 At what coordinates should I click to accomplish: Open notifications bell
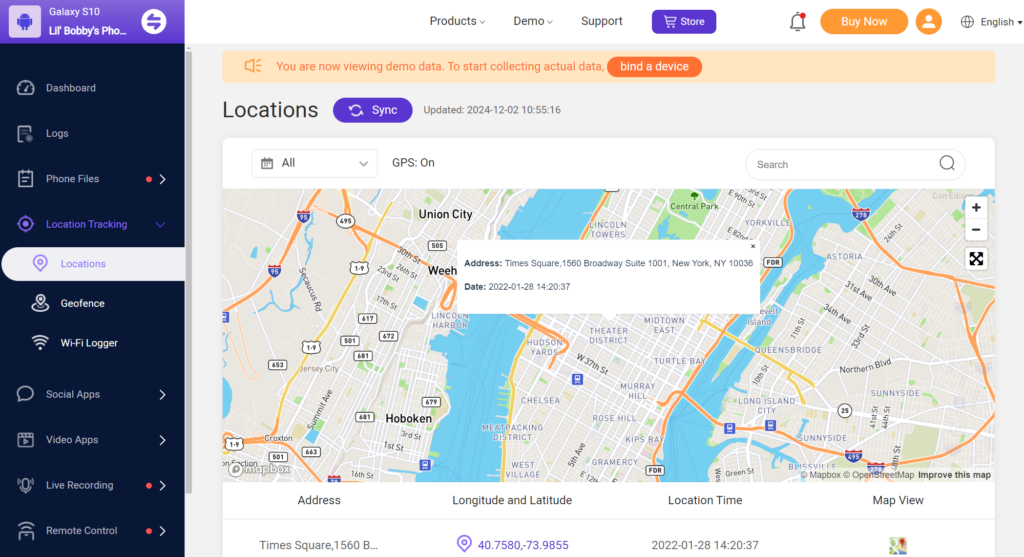(797, 22)
